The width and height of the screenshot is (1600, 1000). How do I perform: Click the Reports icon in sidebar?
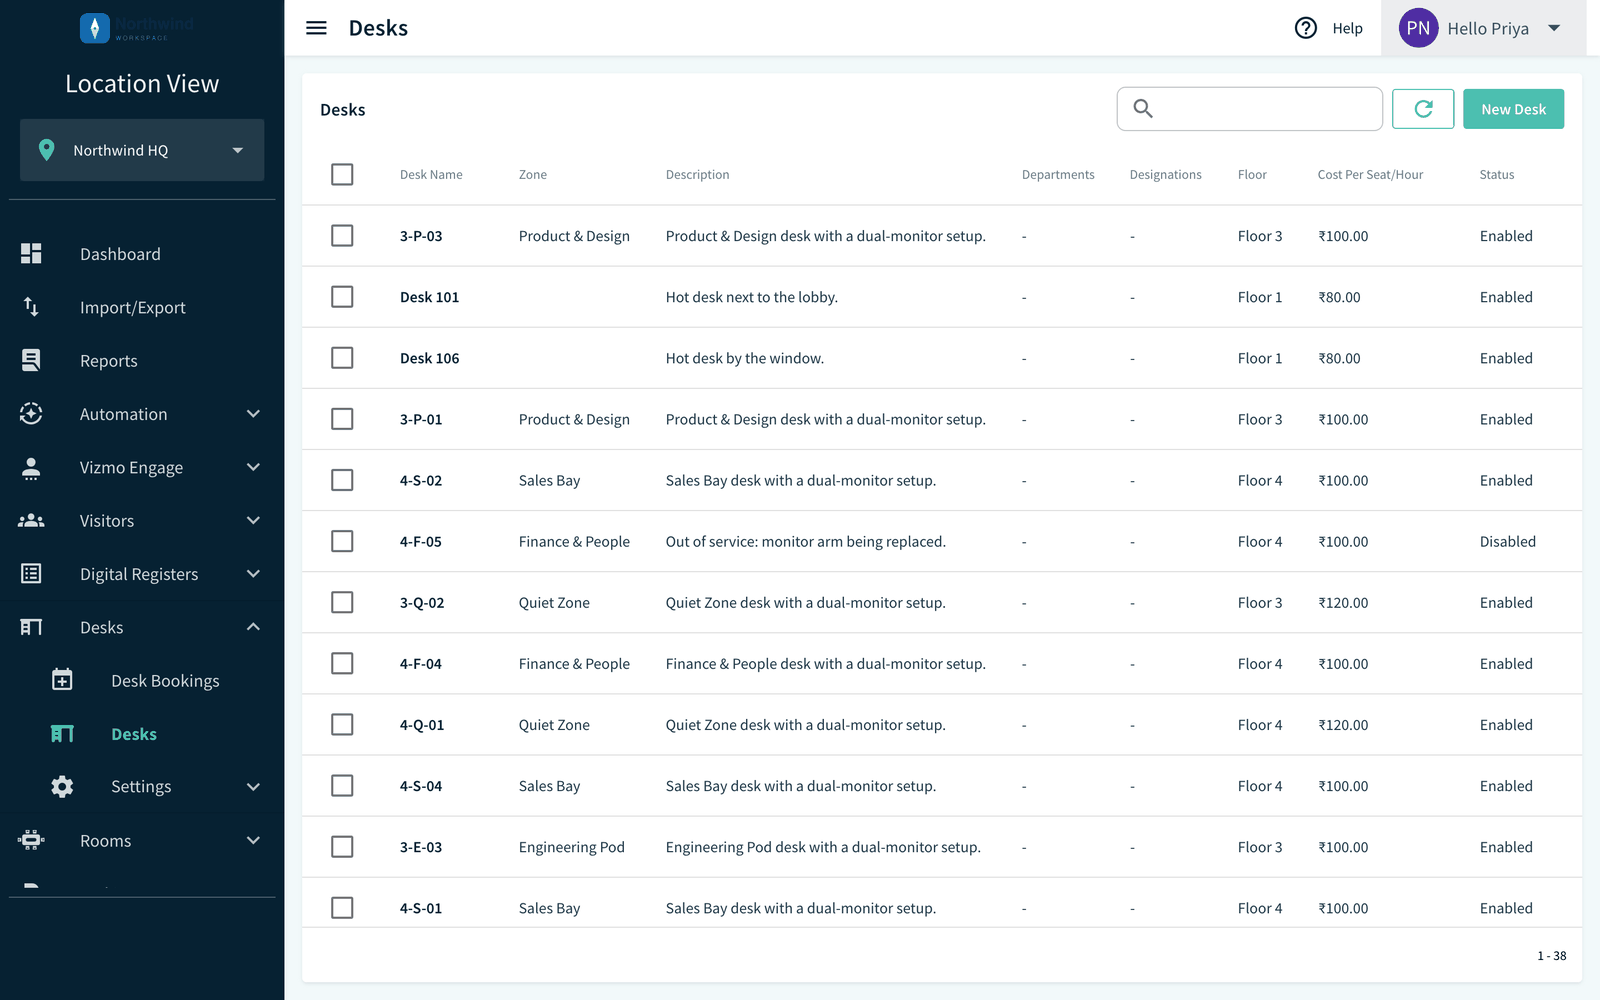[31, 360]
